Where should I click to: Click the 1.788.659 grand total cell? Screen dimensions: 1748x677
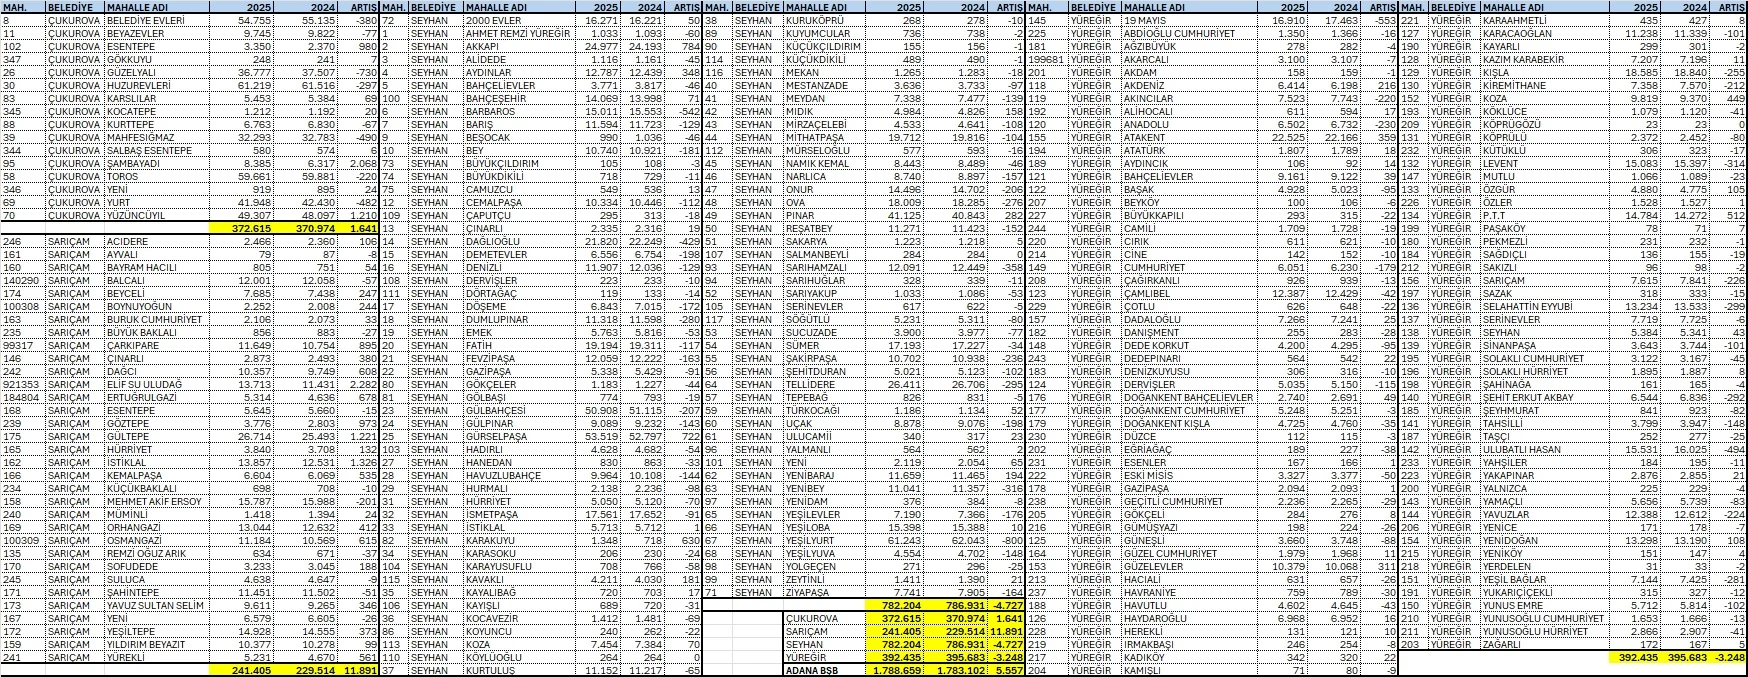coord(893,671)
